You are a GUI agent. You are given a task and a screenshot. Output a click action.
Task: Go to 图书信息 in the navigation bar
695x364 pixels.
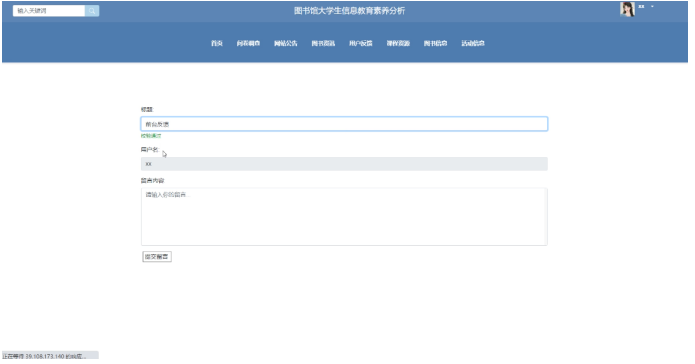pos(435,43)
